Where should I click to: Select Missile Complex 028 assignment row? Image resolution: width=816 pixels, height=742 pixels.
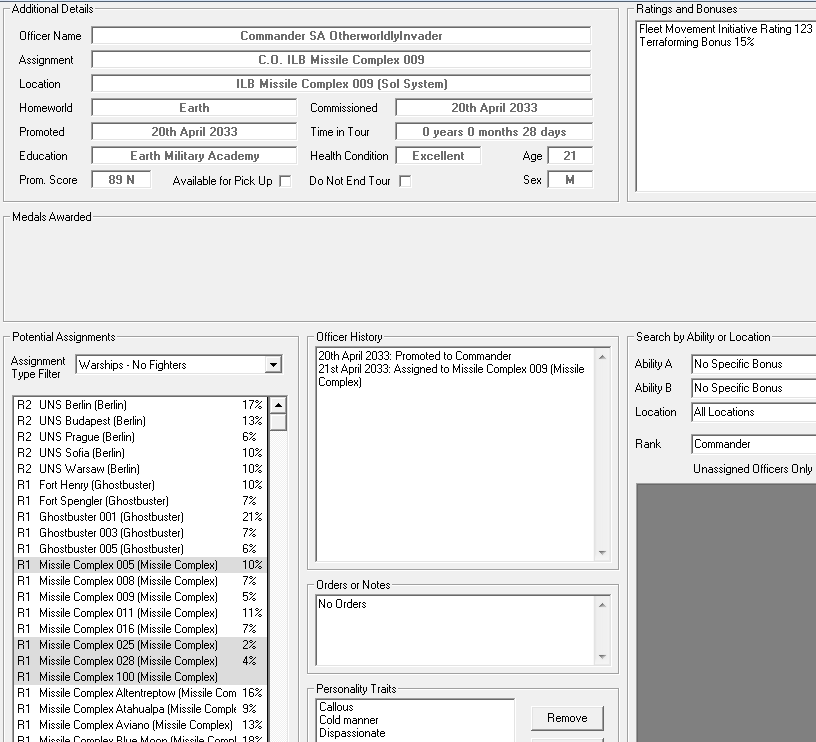pyautogui.click(x=140, y=661)
